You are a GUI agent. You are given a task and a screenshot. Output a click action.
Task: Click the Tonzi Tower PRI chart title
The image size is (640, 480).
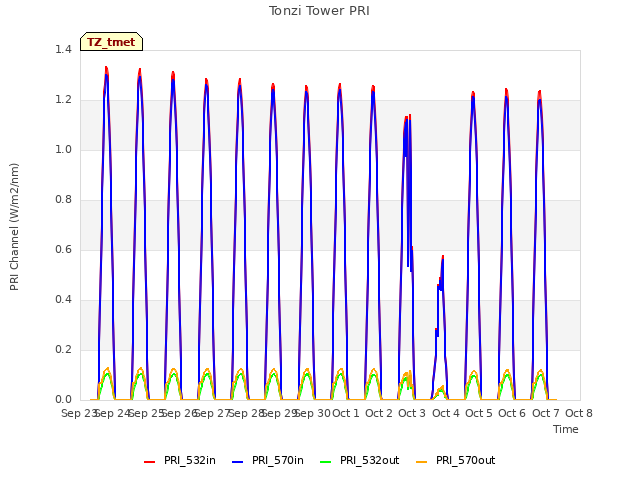(x=319, y=11)
